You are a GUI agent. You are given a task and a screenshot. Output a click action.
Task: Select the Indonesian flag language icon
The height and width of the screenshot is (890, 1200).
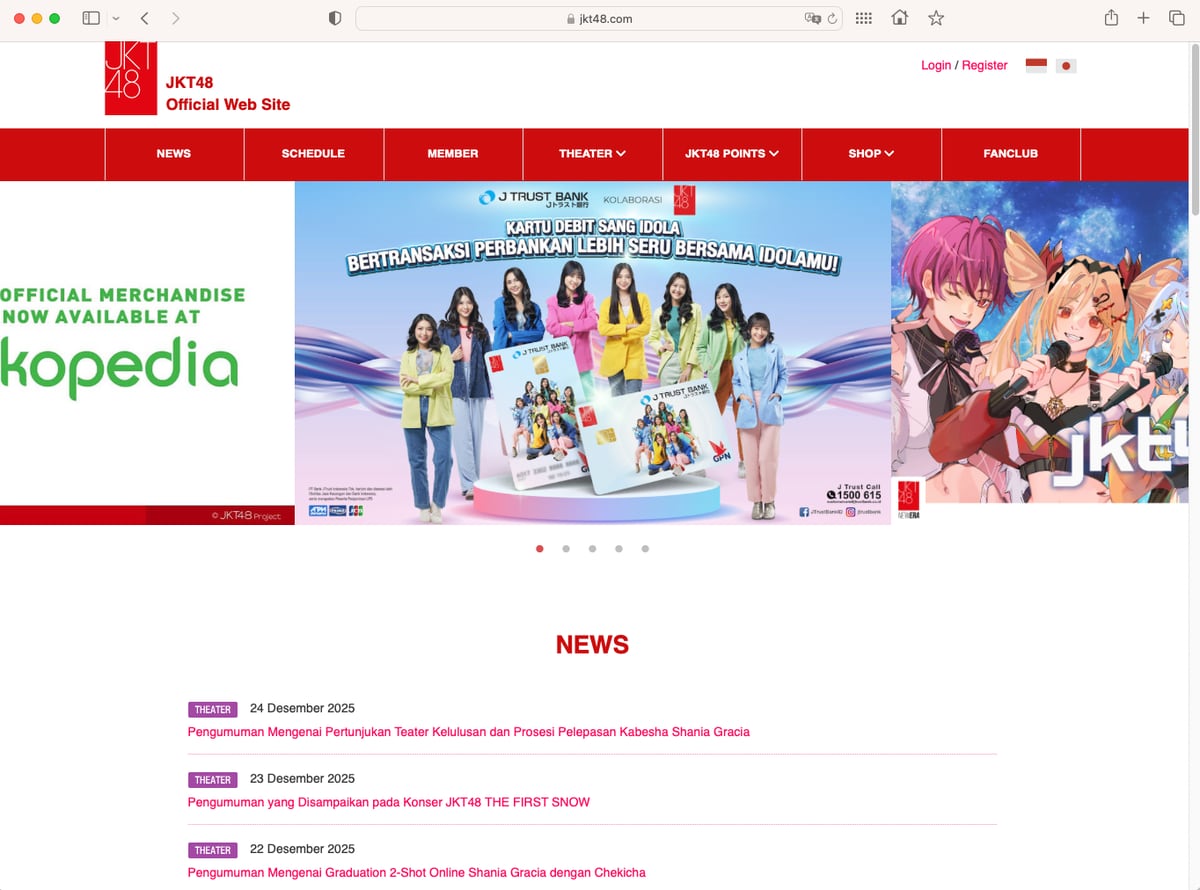click(x=1035, y=64)
